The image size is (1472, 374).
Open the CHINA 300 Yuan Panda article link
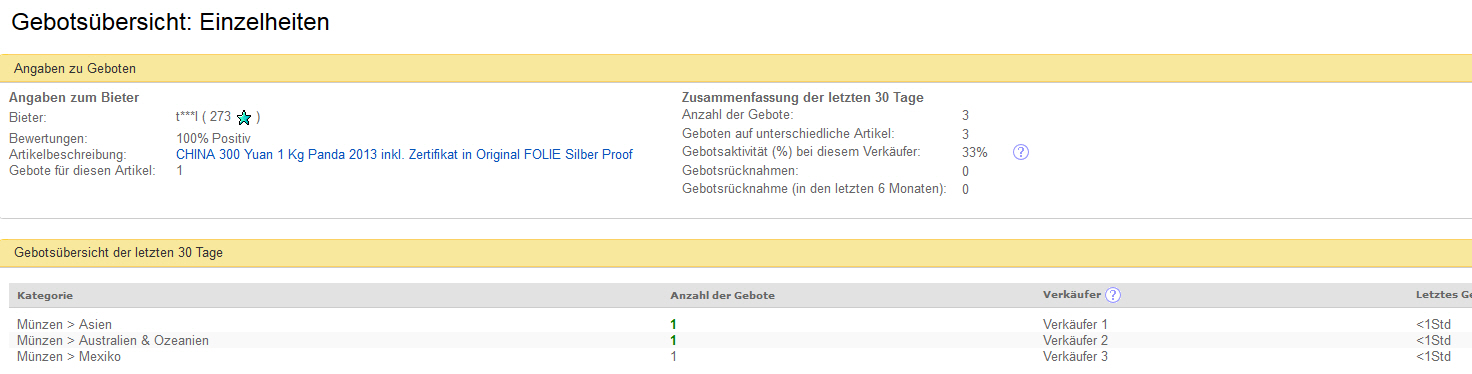click(x=404, y=155)
